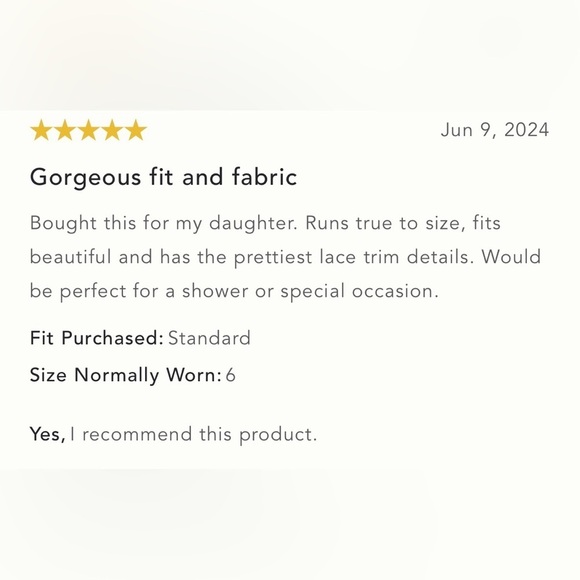Click 'I recommend this product.' text
The width and height of the screenshot is (580, 580).
pyautogui.click(x=193, y=435)
